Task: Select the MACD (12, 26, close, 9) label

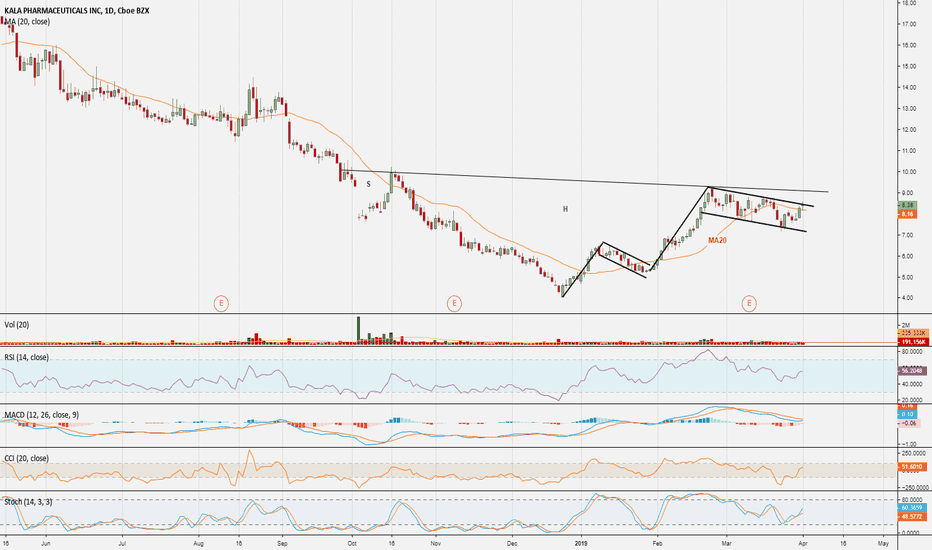Action: pos(42,414)
